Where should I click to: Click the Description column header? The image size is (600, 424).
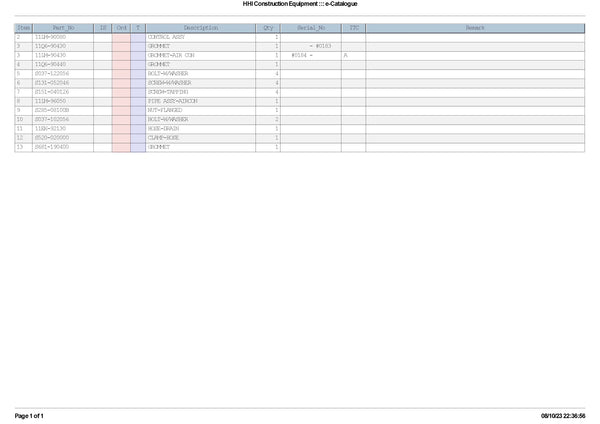200,27
